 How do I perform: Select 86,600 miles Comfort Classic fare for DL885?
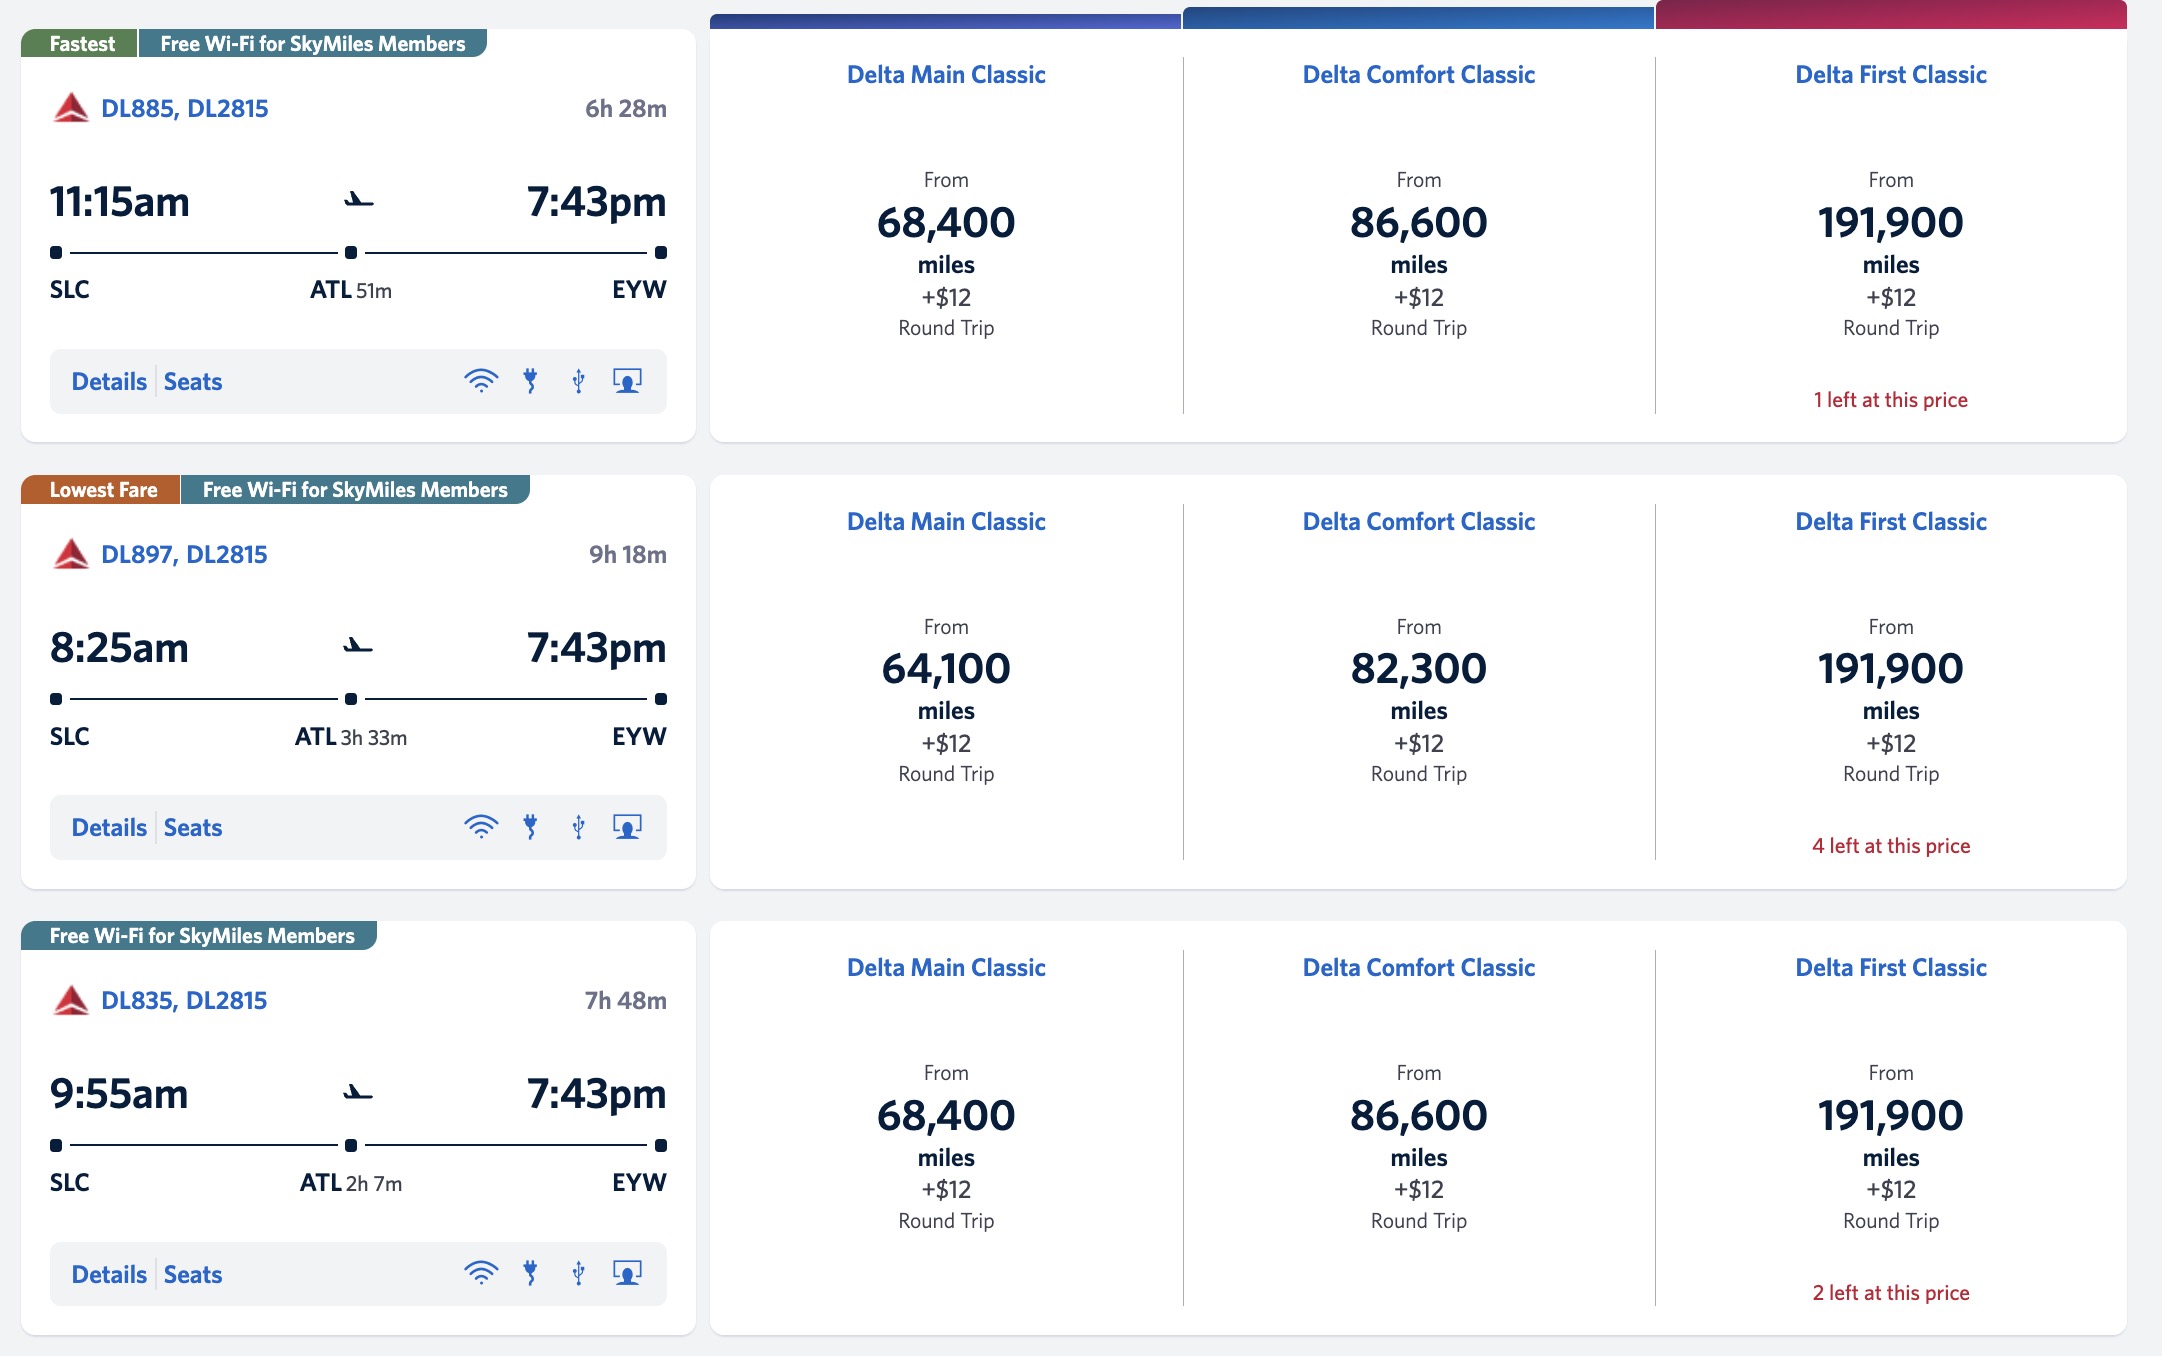point(1419,255)
